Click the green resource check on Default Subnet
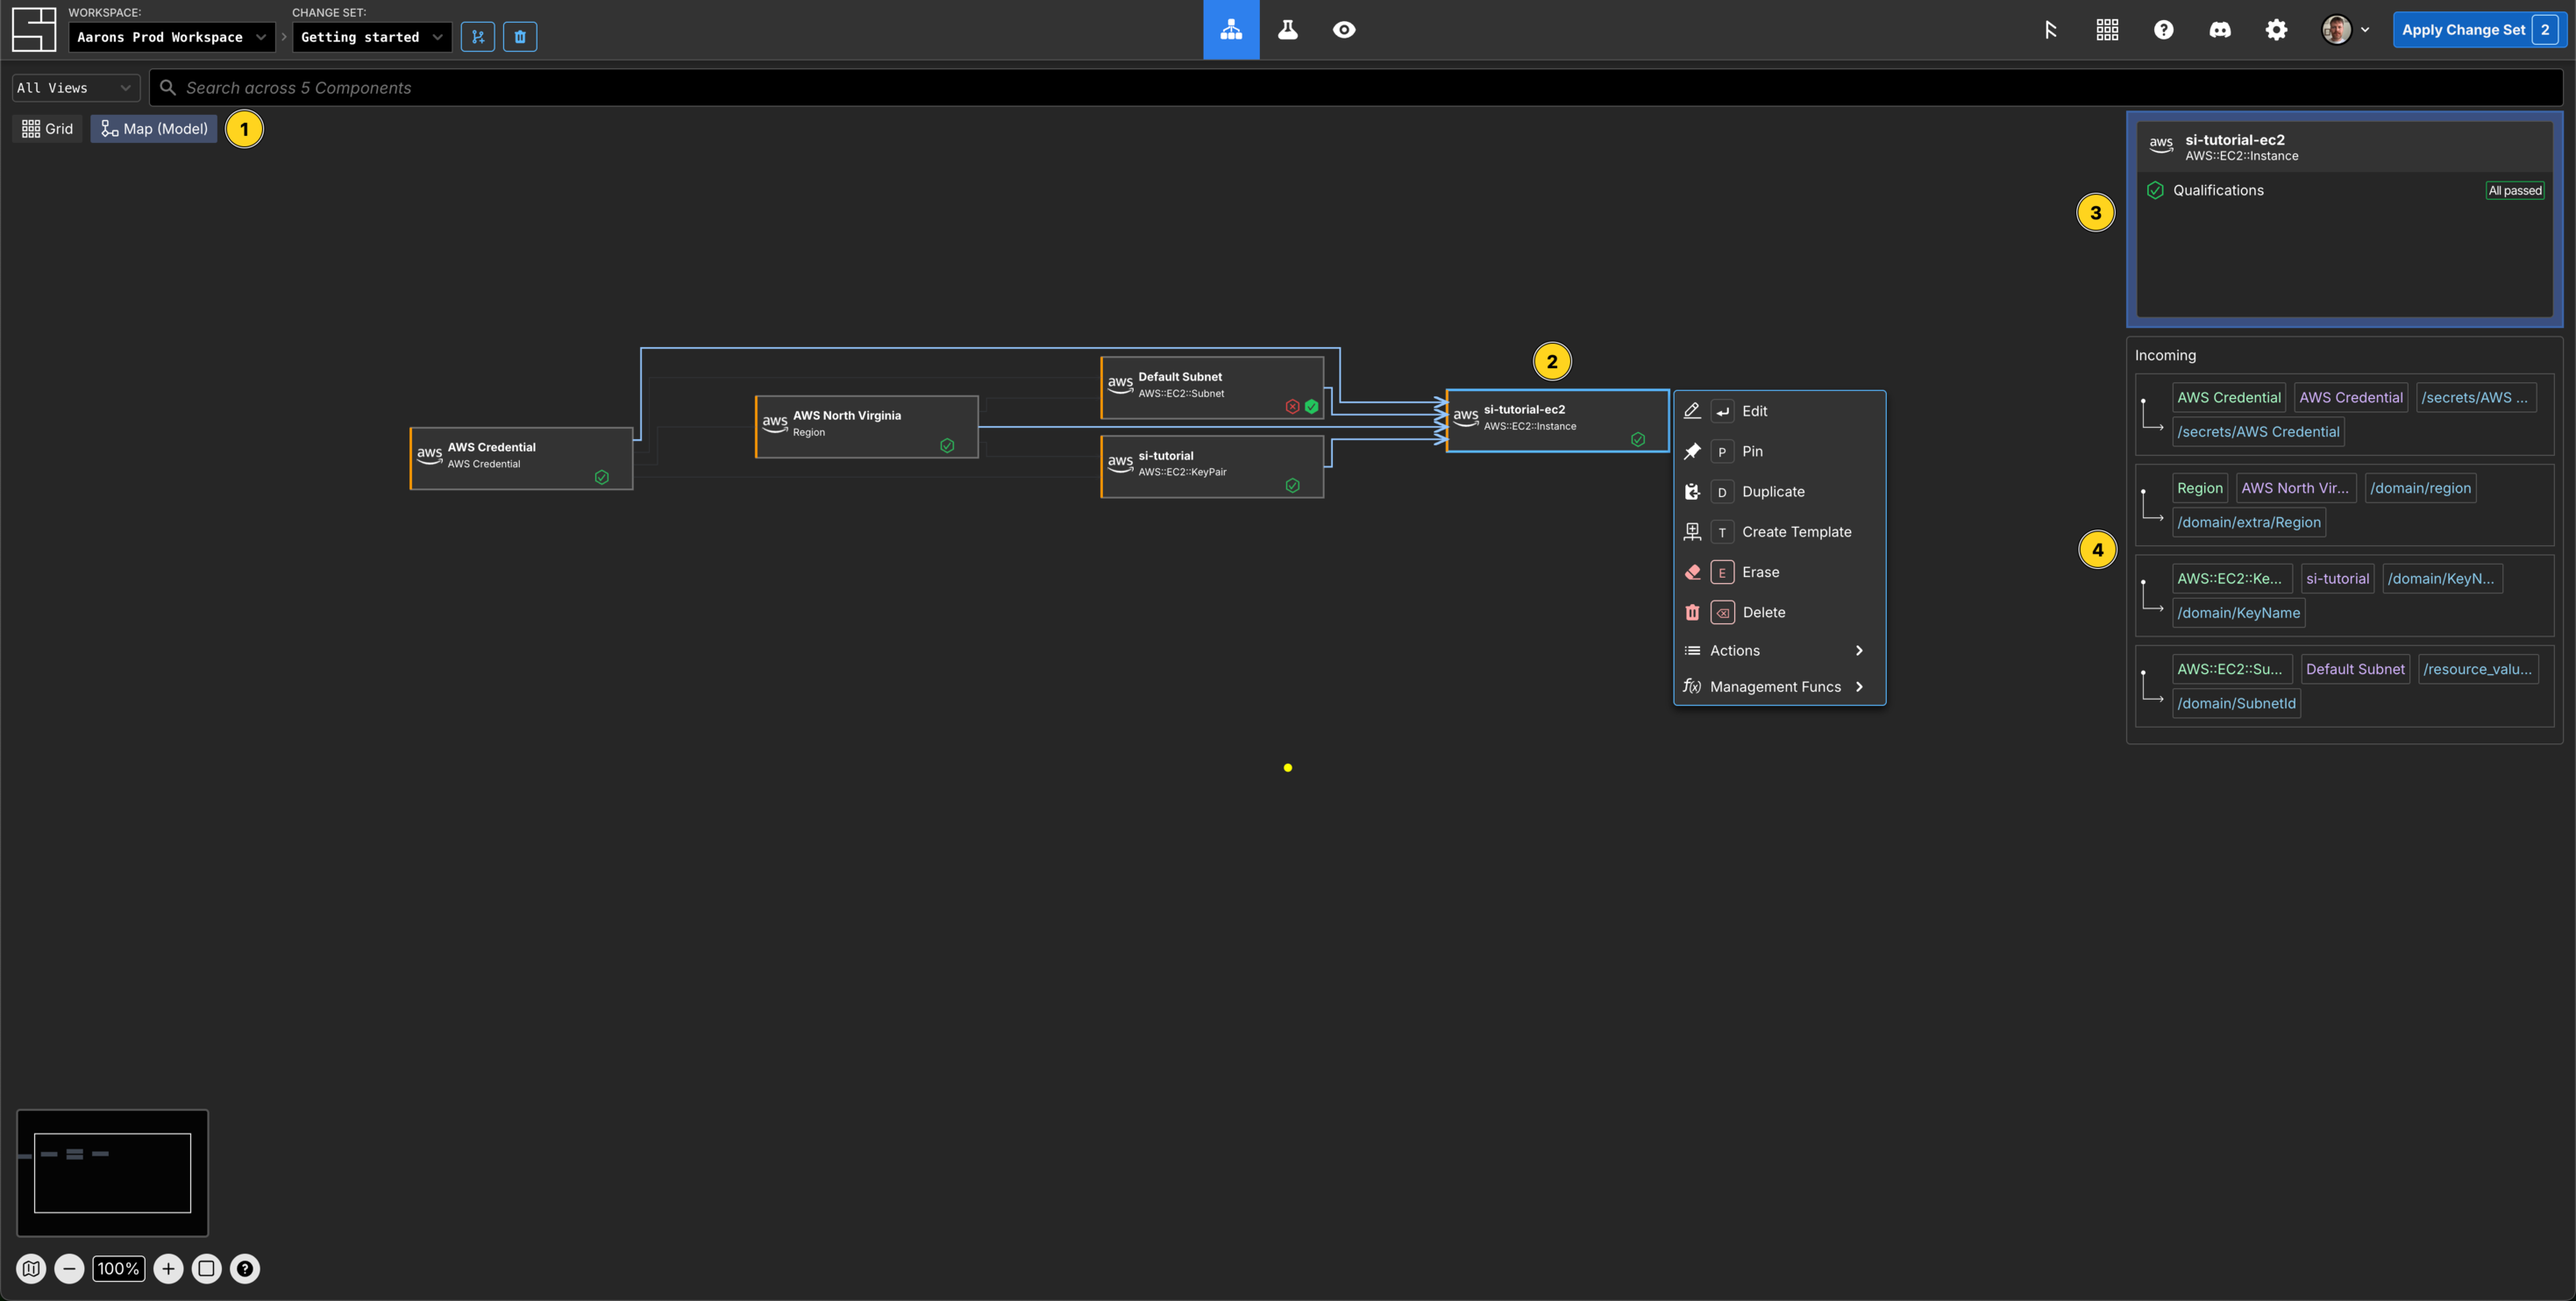This screenshot has width=2576, height=1301. 1311,406
